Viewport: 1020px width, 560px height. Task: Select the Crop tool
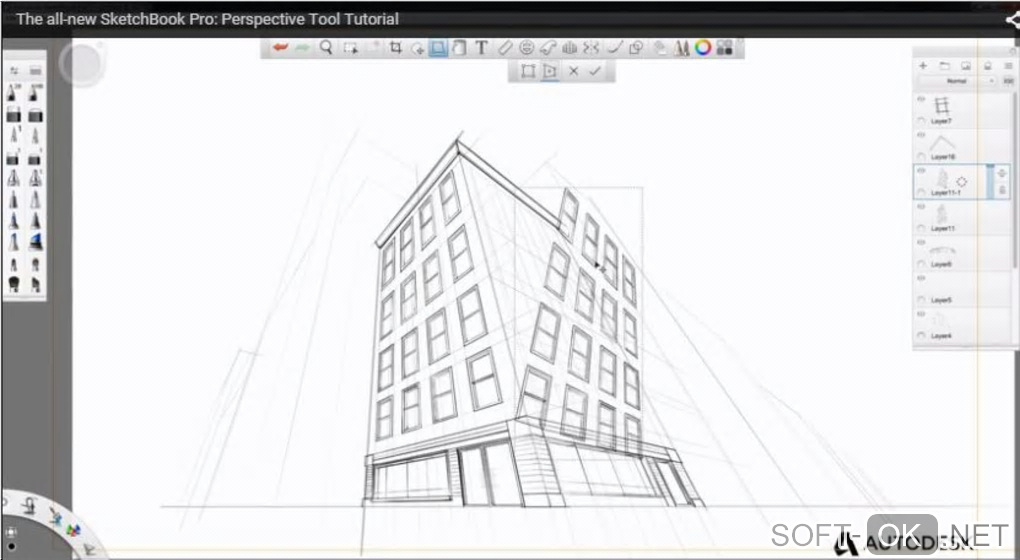[x=395, y=47]
